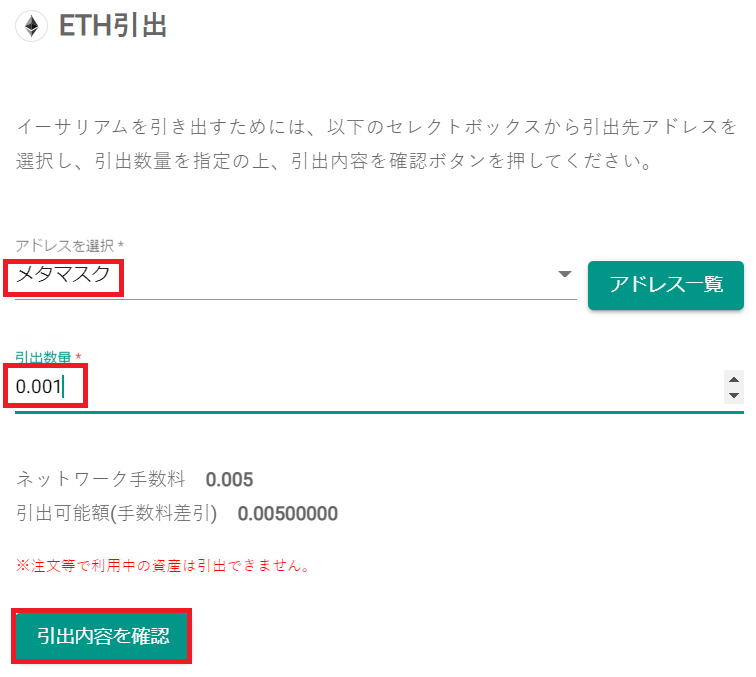Expand the address select dropdown arrow
Image resolution: width=756 pixels, height=677 pixels.
[x=565, y=274]
